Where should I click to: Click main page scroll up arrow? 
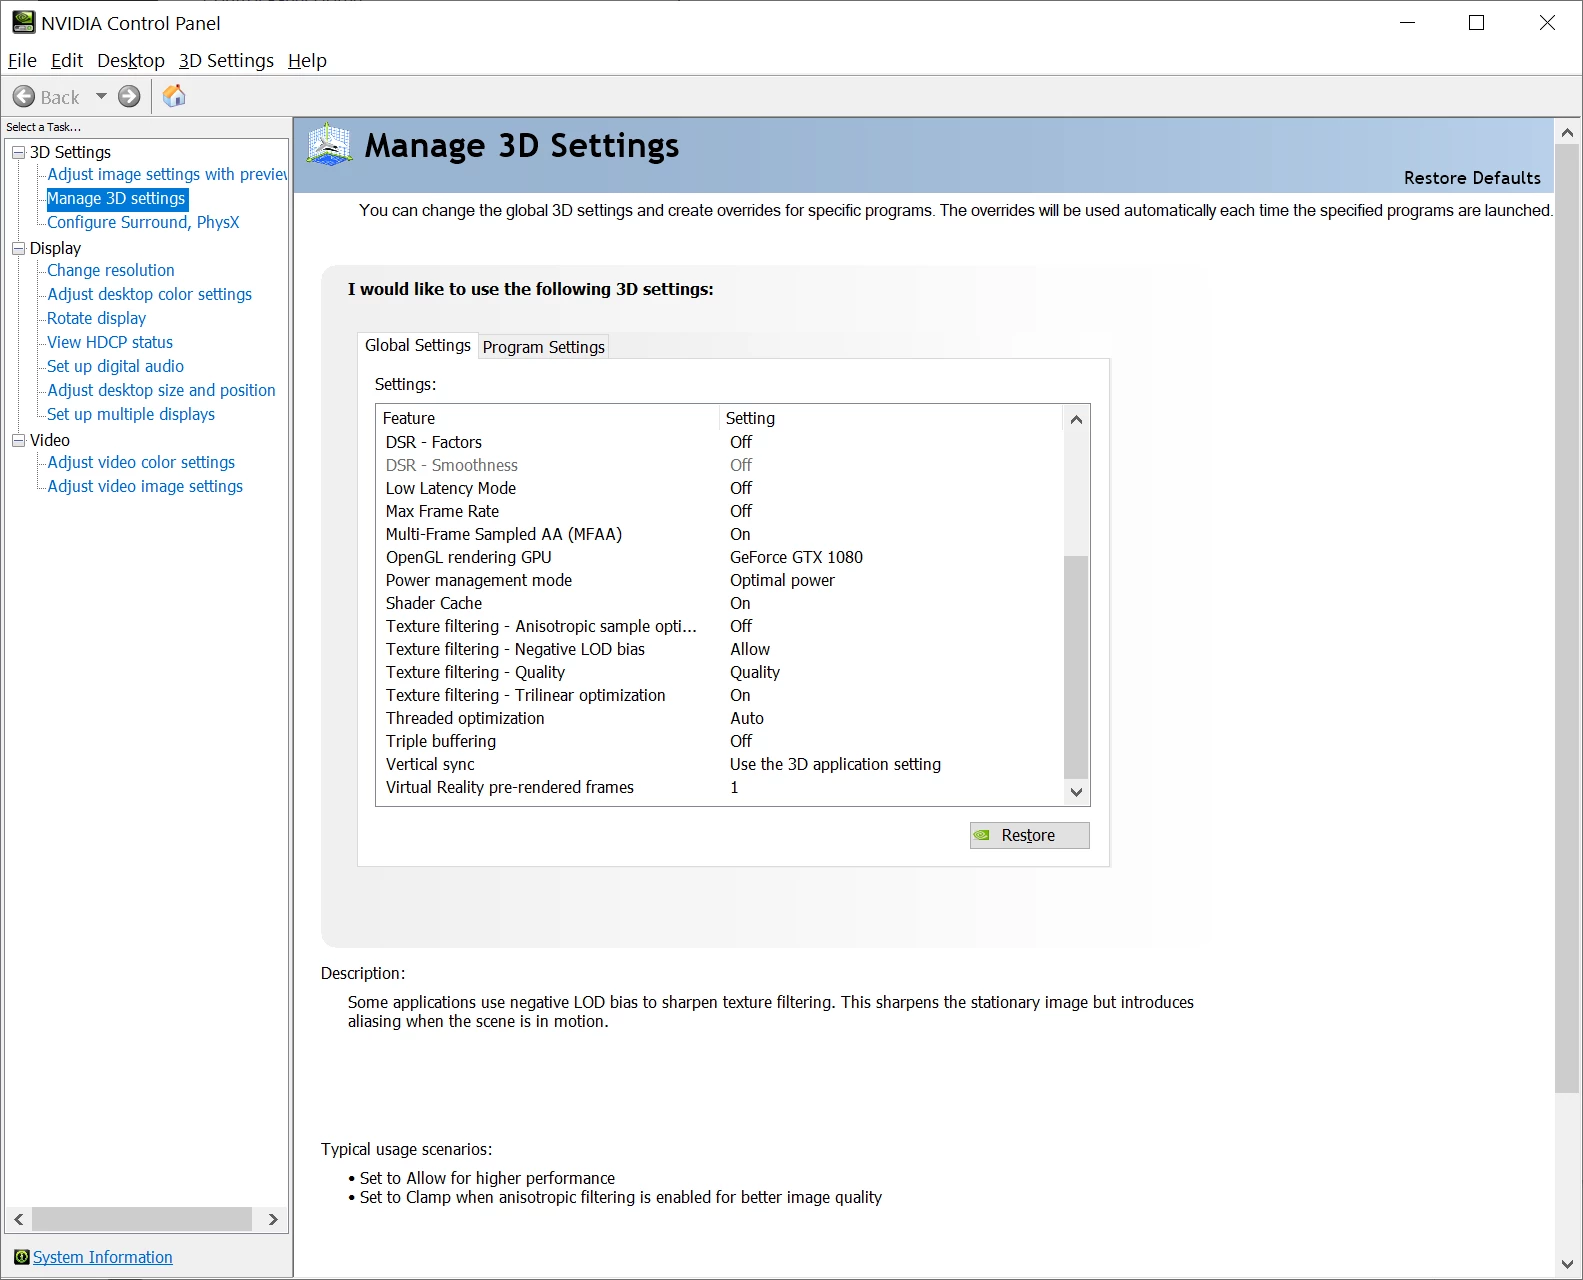tap(1567, 132)
